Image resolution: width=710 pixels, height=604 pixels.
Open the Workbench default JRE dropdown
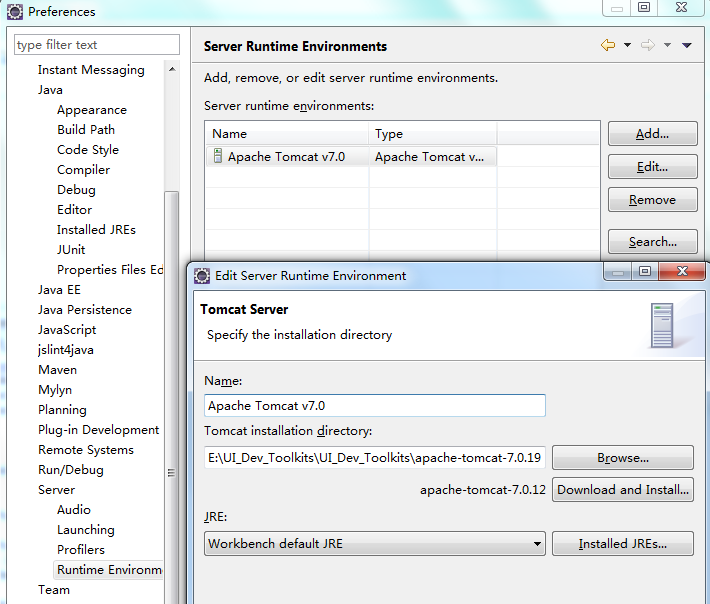tap(374, 543)
